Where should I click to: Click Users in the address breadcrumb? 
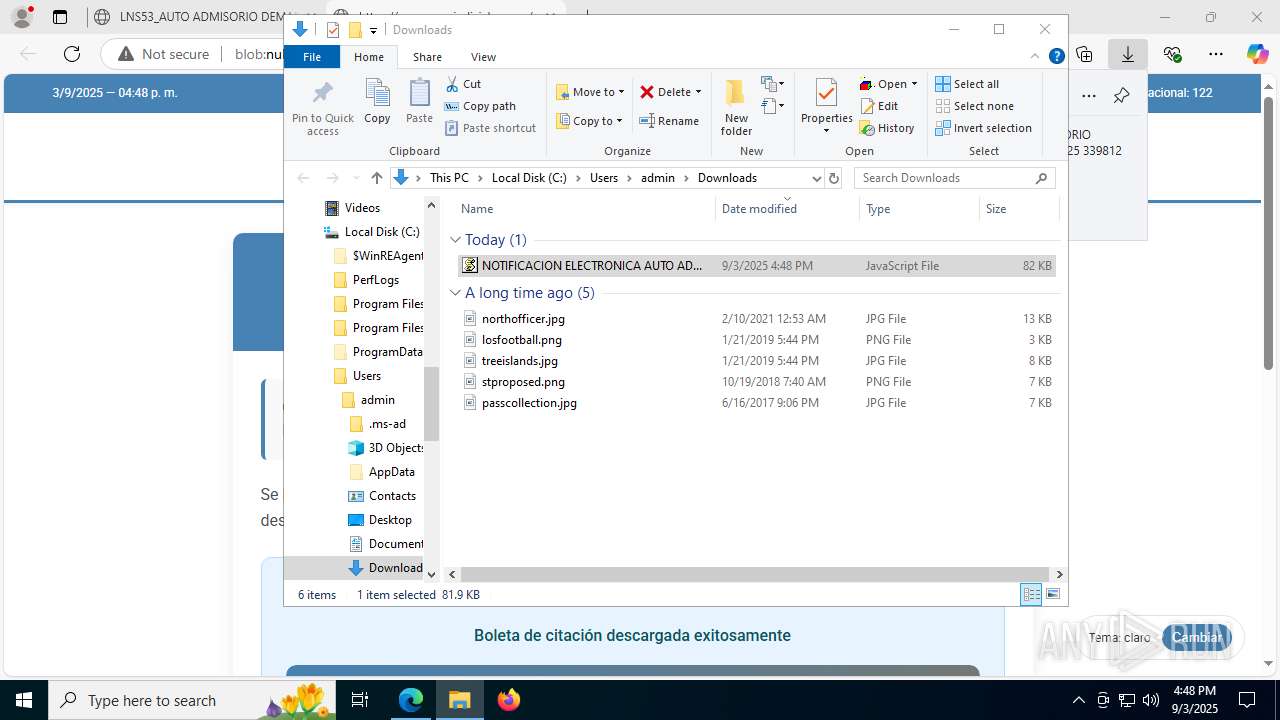(604, 178)
